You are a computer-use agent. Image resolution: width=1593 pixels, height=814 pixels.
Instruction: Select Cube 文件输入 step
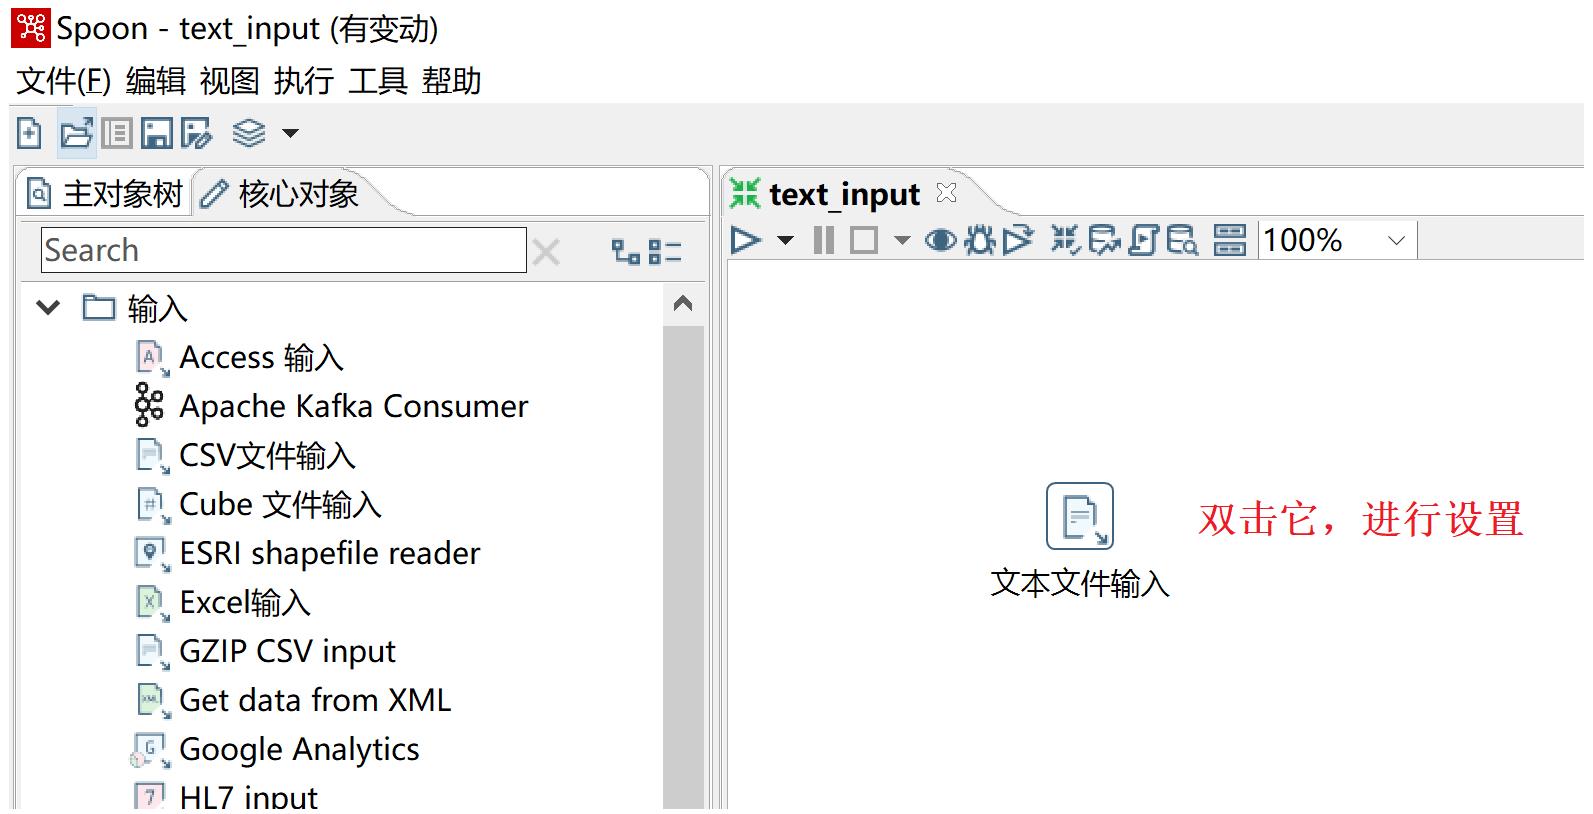[280, 505]
